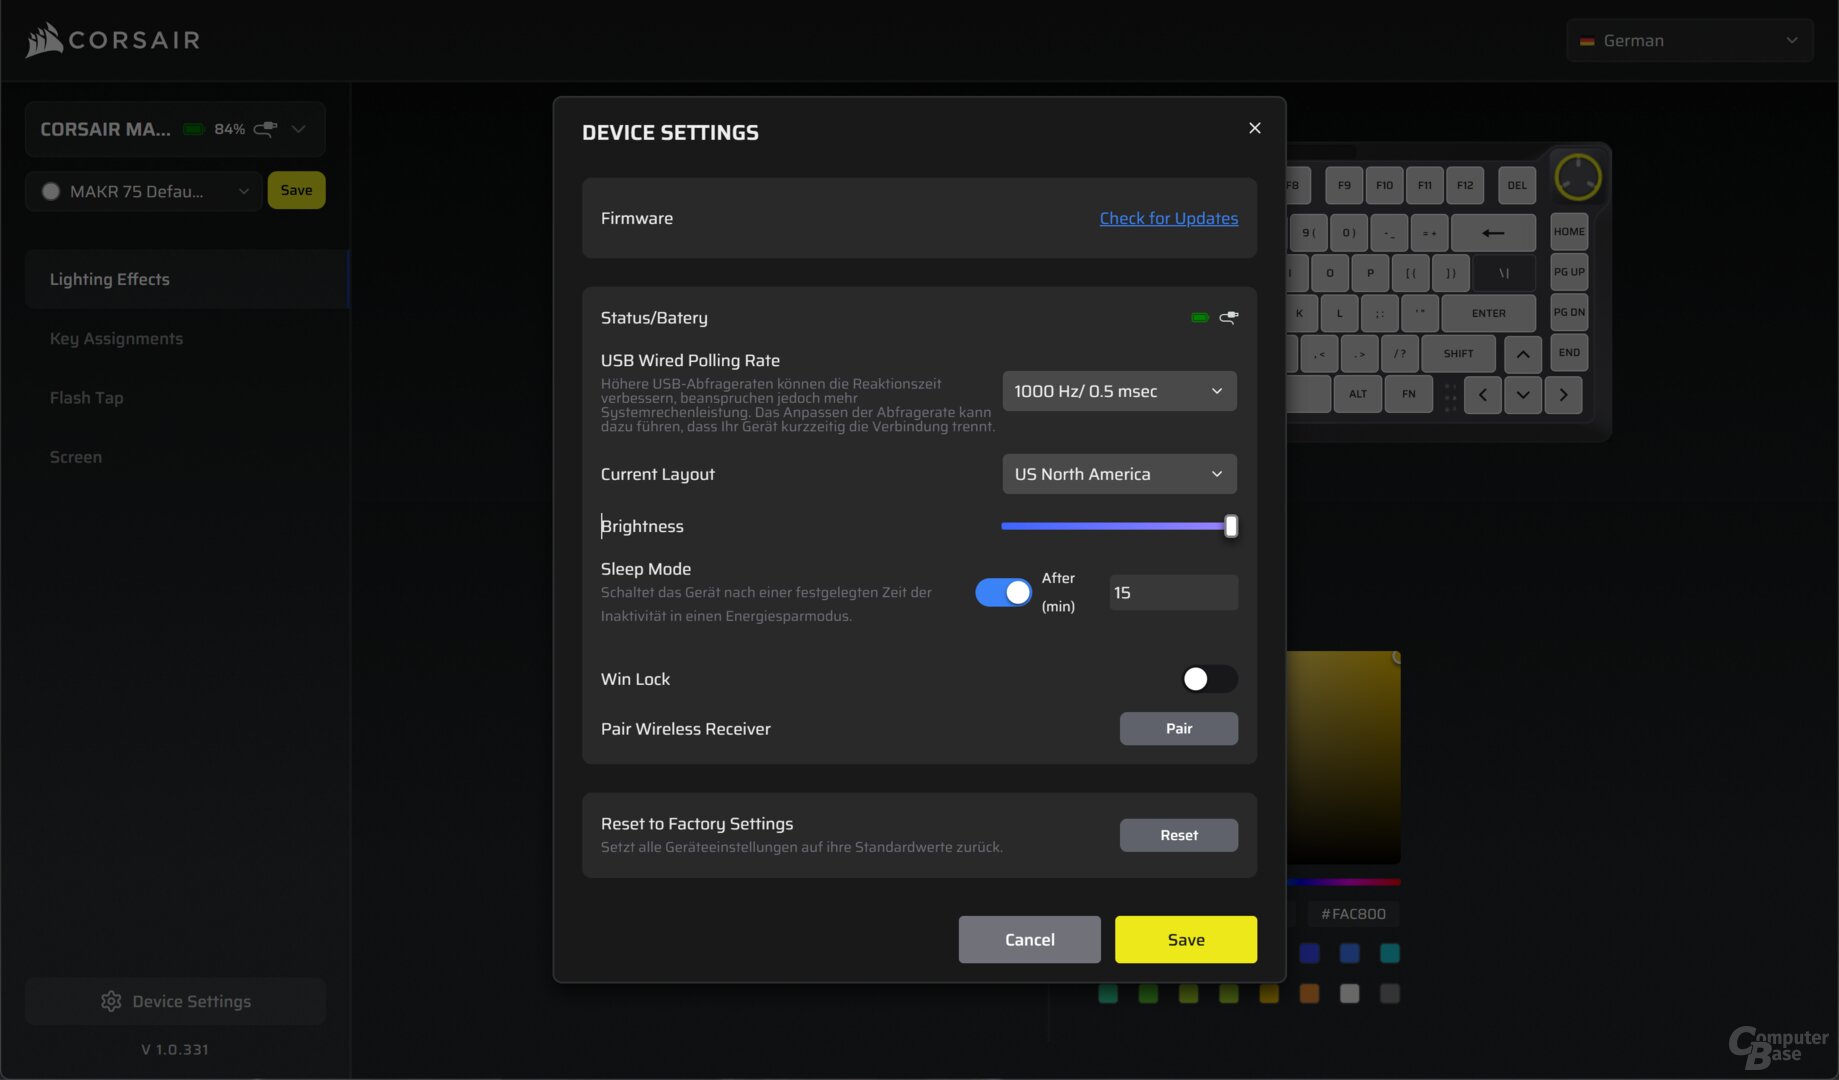The width and height of the screenshot is (1839, 1080).
Task: Click the Pair button for wireless receiver
Action: click(1179, 729)
